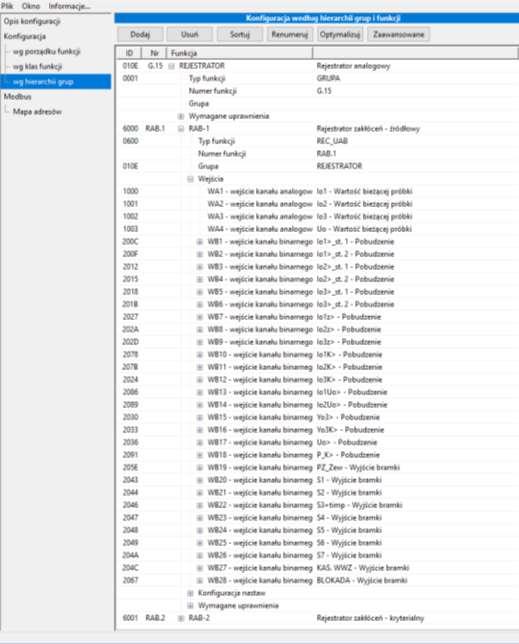
Task: Click value Rejestrator analogowy
Action: pyautogui.click(x=354, y=66)
